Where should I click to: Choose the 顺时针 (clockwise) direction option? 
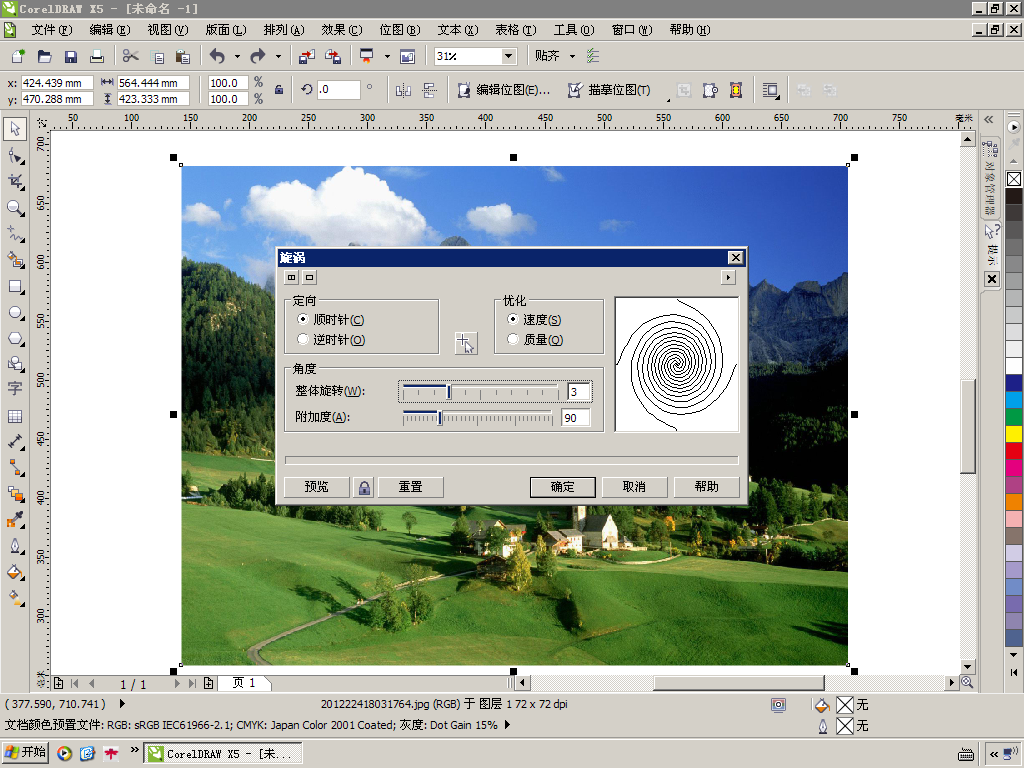330,319
